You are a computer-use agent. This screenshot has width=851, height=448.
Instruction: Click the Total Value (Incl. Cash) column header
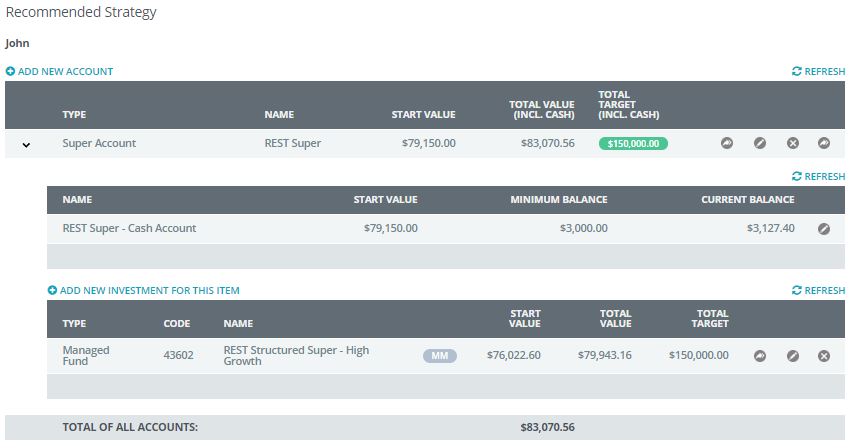point(541,109)
